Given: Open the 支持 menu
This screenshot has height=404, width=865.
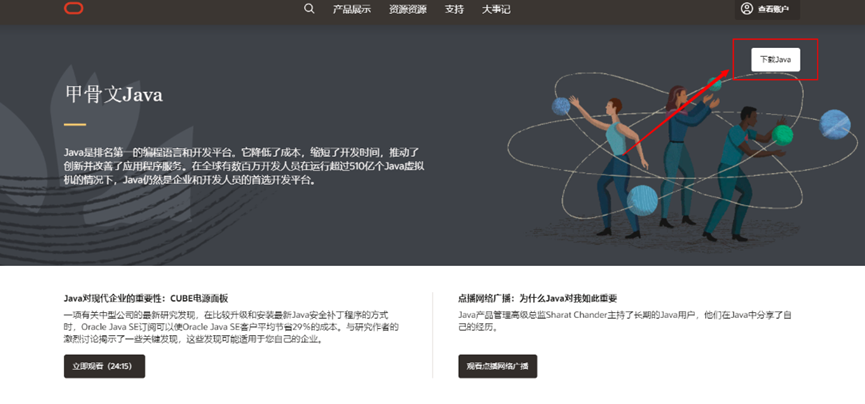Looking at the screenshot, I should click(x=454, y=9).
